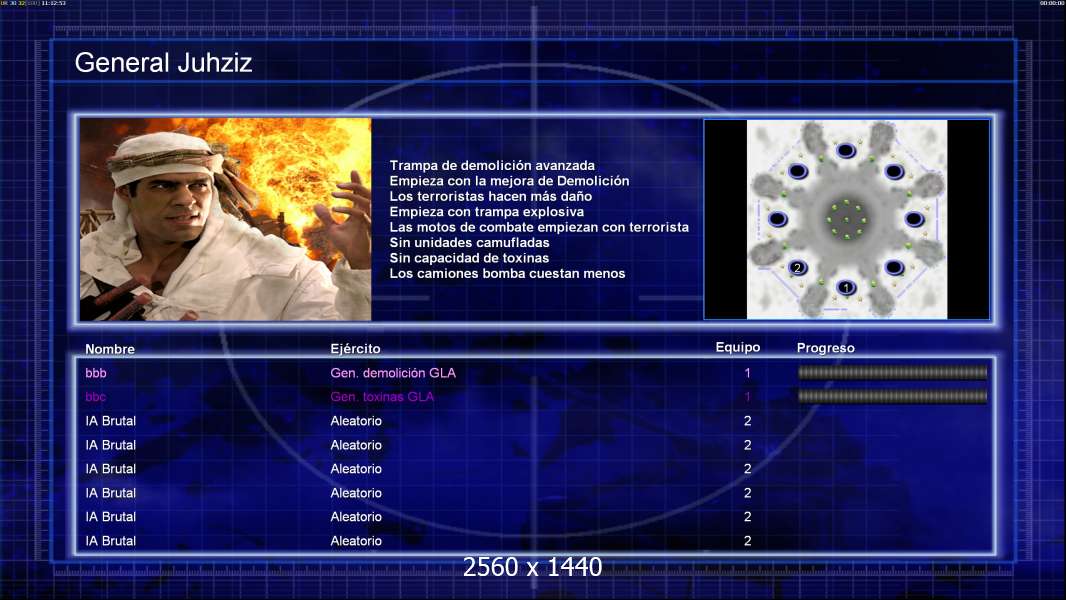Click start position marker 2 on the map
Viewport: 1066px width, 600px height.
[x=797, y=268]
